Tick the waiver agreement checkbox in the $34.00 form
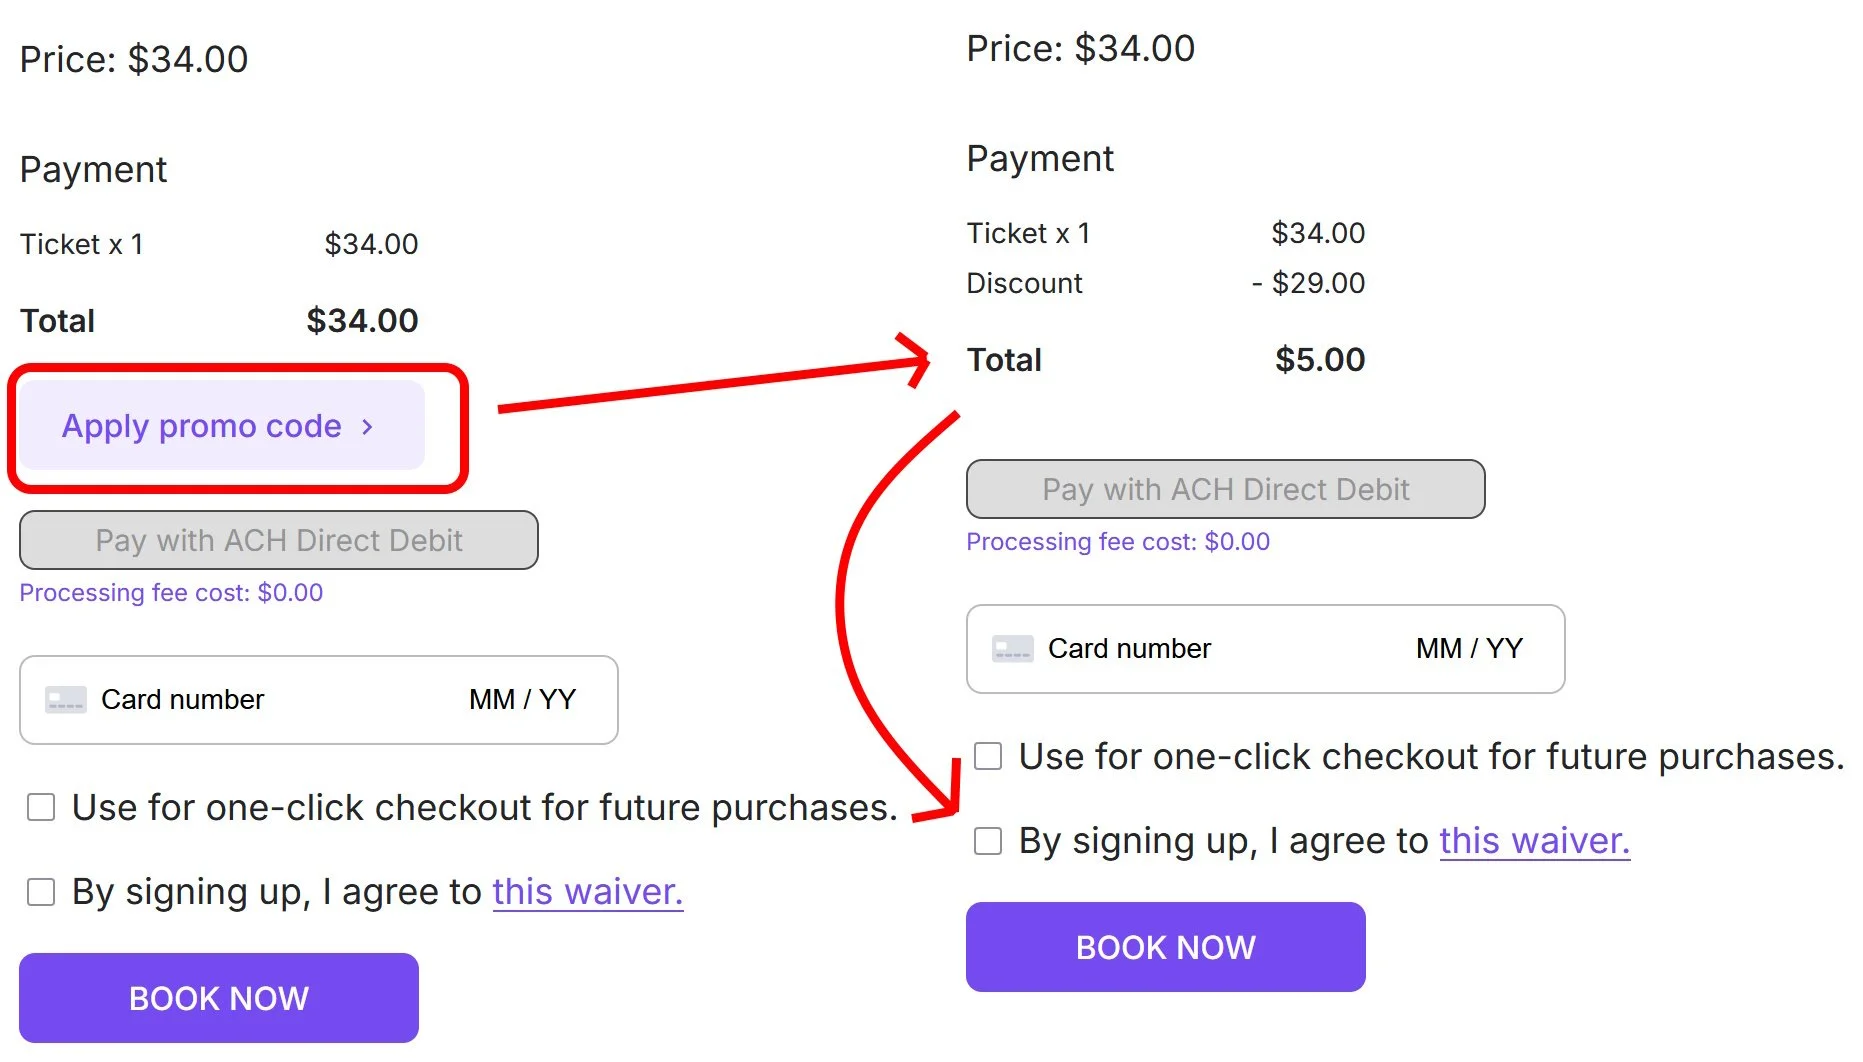Image resolution: width=1863 pixels, height=1062 pixels. [41, 892]
